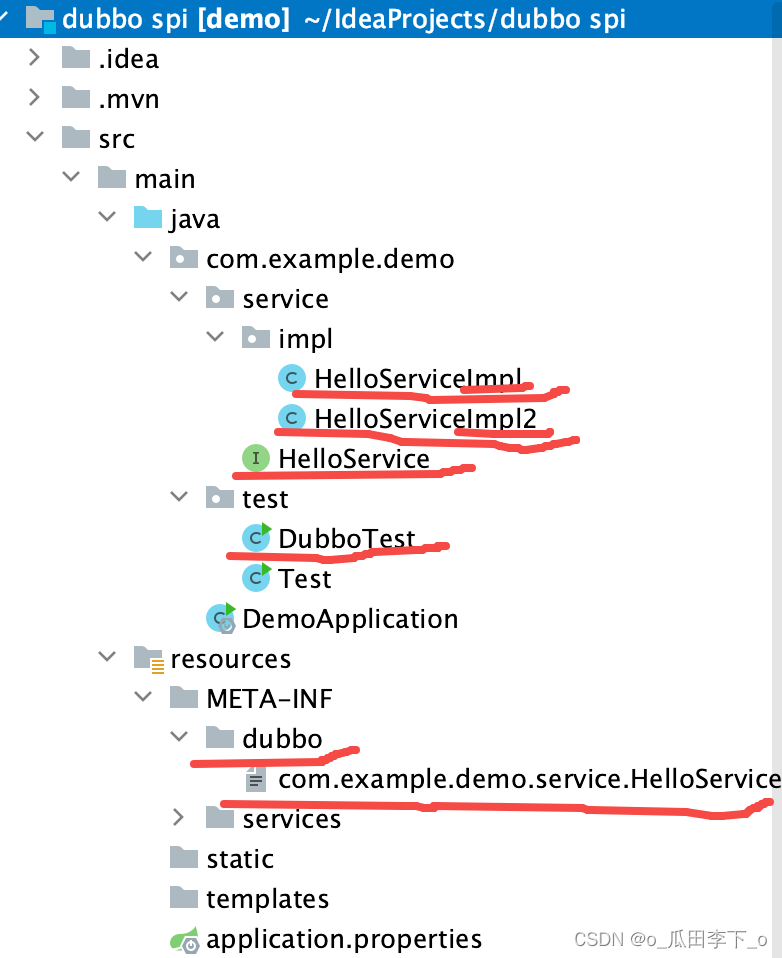Click the main folder icon

coord(112,178)
